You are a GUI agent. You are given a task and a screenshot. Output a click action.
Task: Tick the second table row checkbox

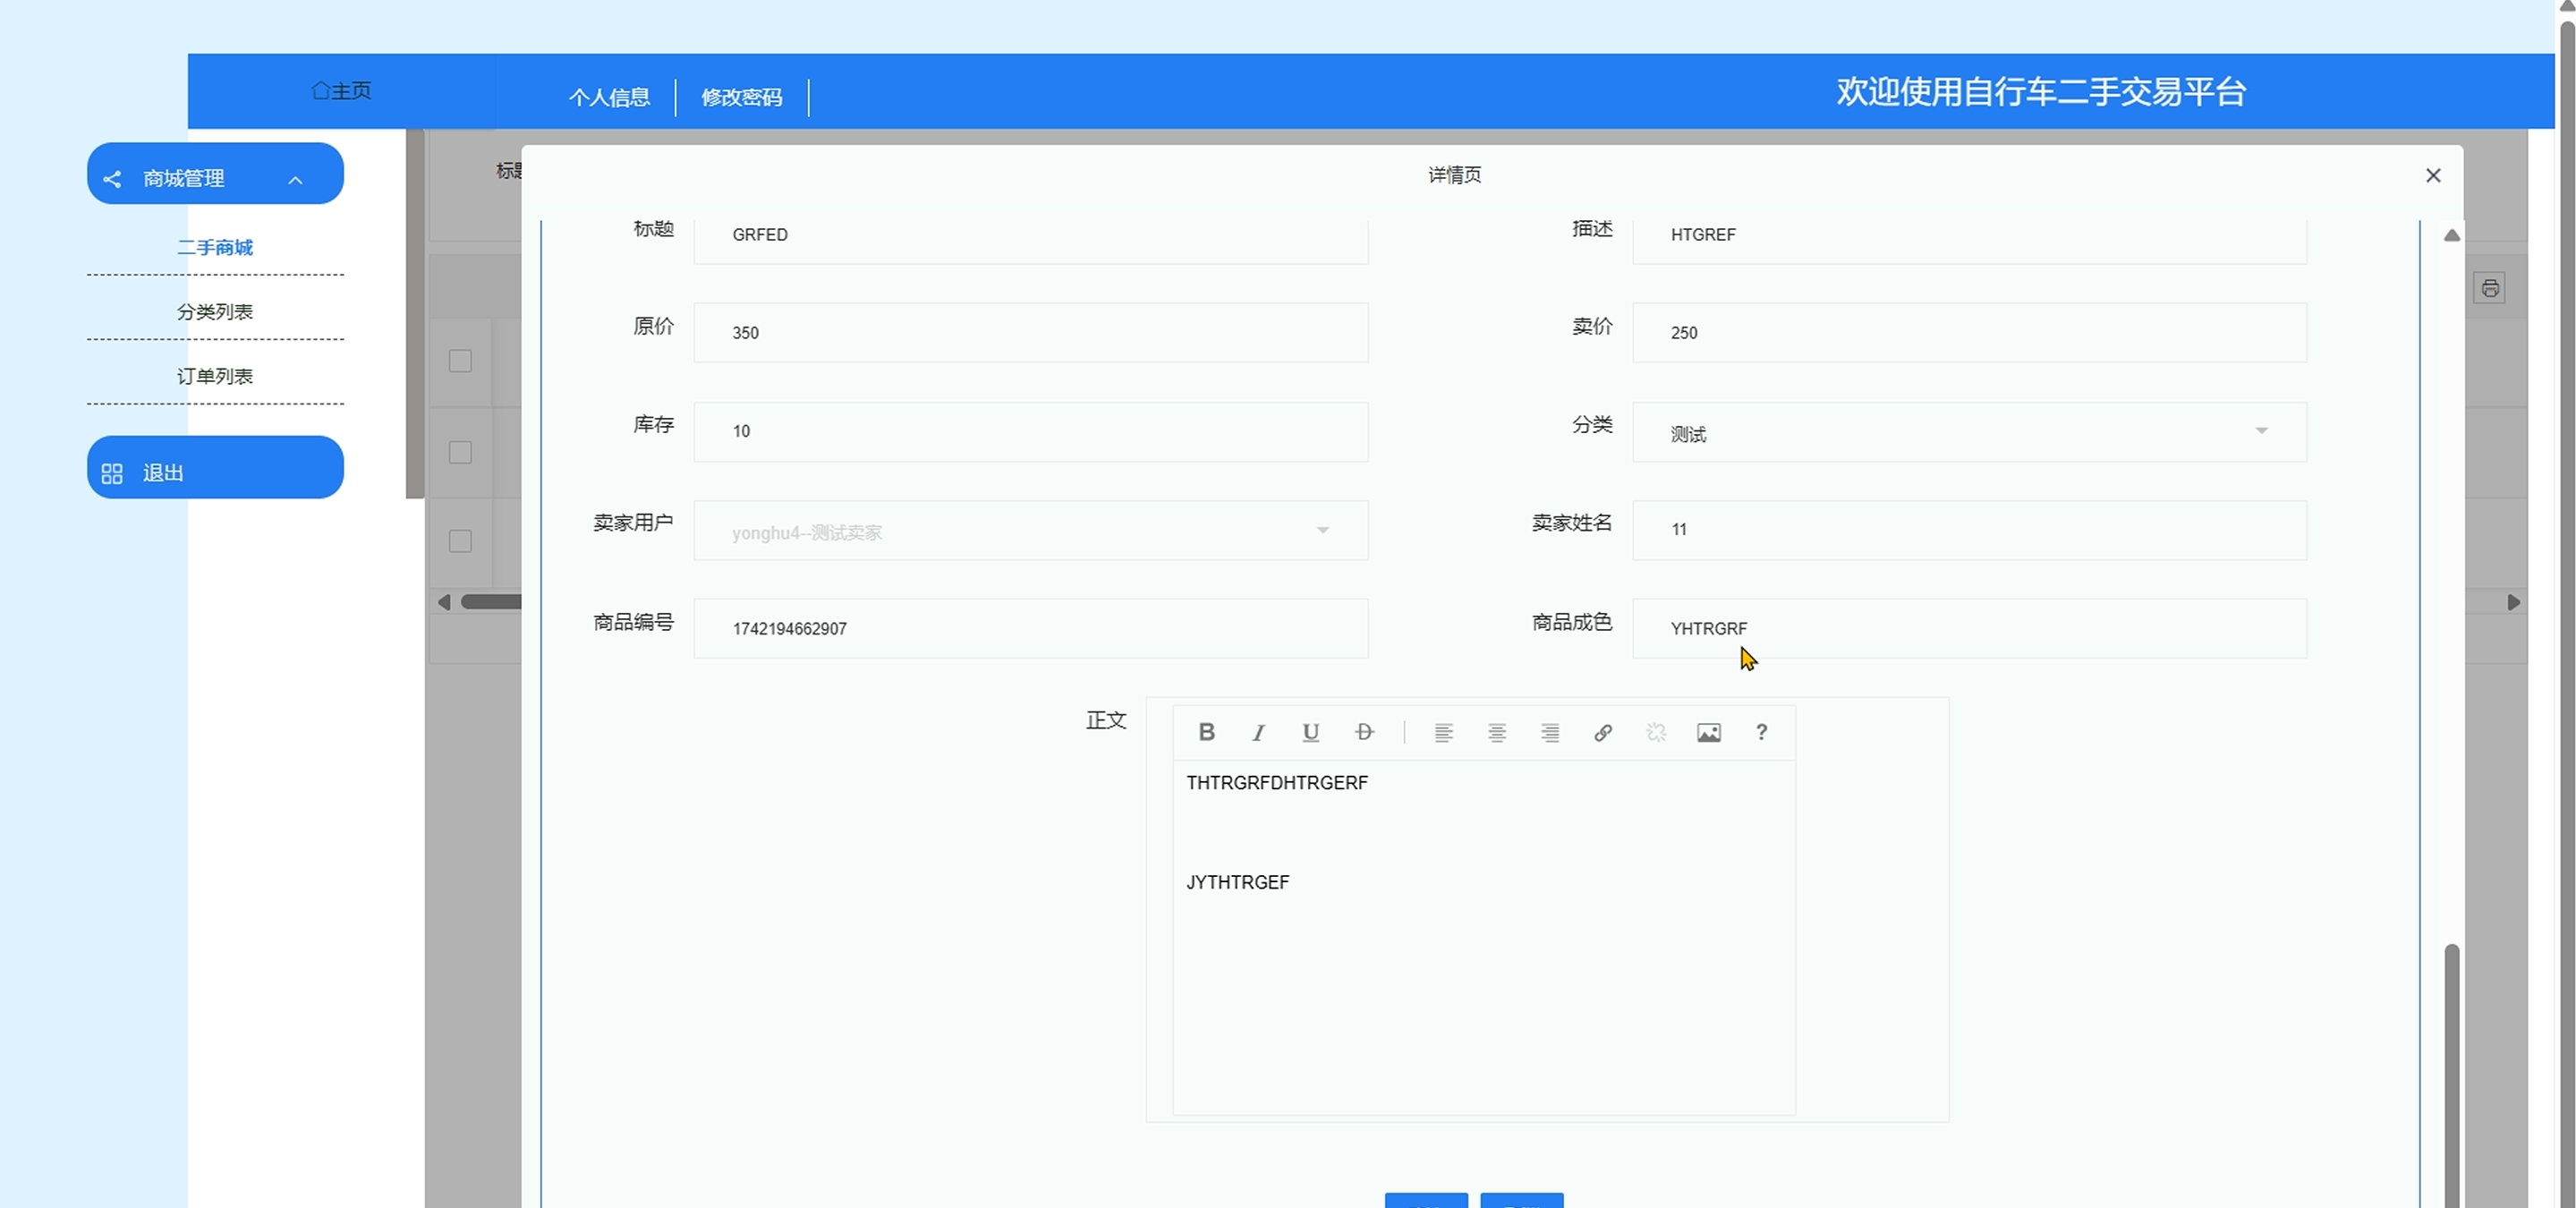[x=460, y=452]
